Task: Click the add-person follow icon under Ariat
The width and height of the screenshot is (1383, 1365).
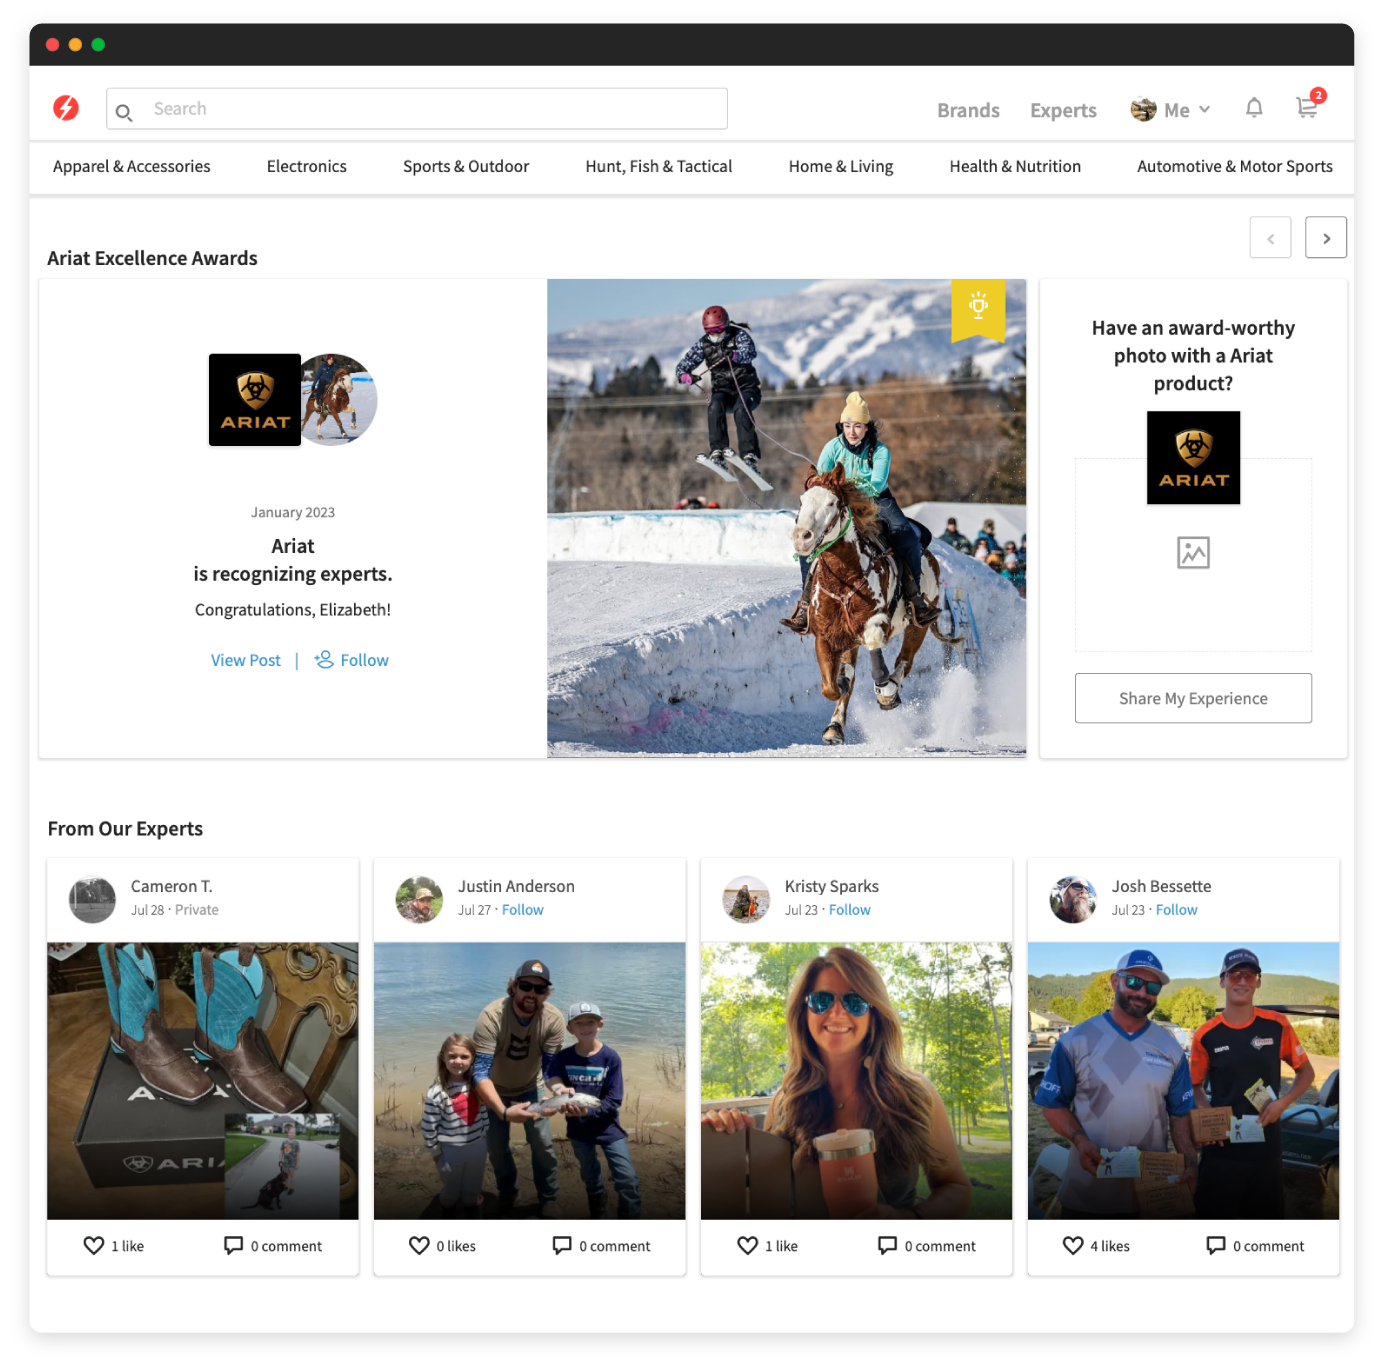Action: coord(324,660)
